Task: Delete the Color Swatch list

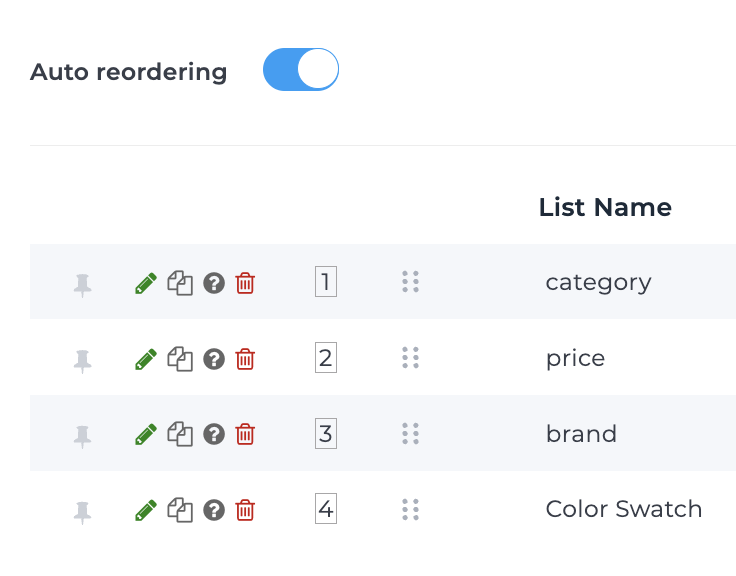Action: coord(245,510)
